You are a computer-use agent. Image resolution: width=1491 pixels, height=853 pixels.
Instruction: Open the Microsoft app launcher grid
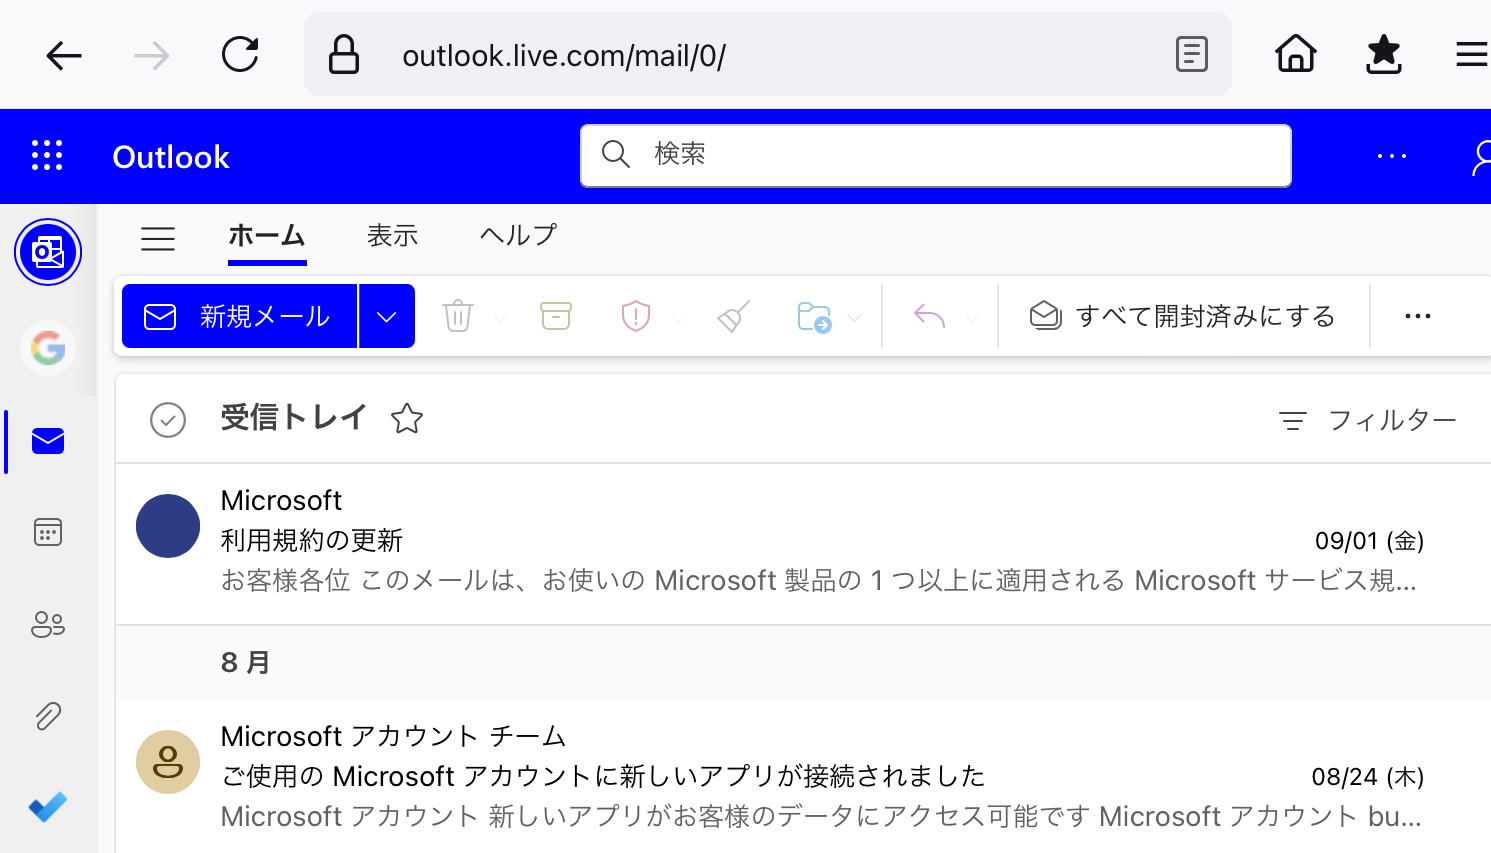[47, 156]
